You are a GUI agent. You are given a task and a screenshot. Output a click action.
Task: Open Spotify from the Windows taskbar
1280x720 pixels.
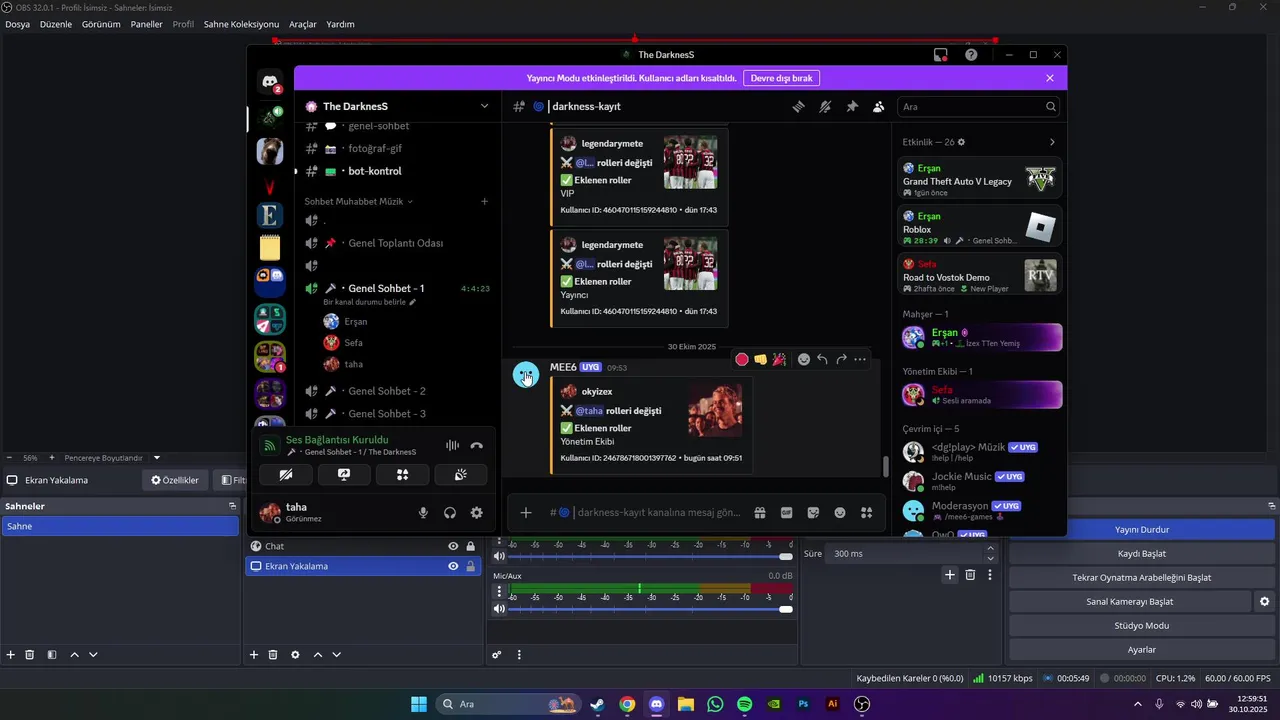click(744, 704)
